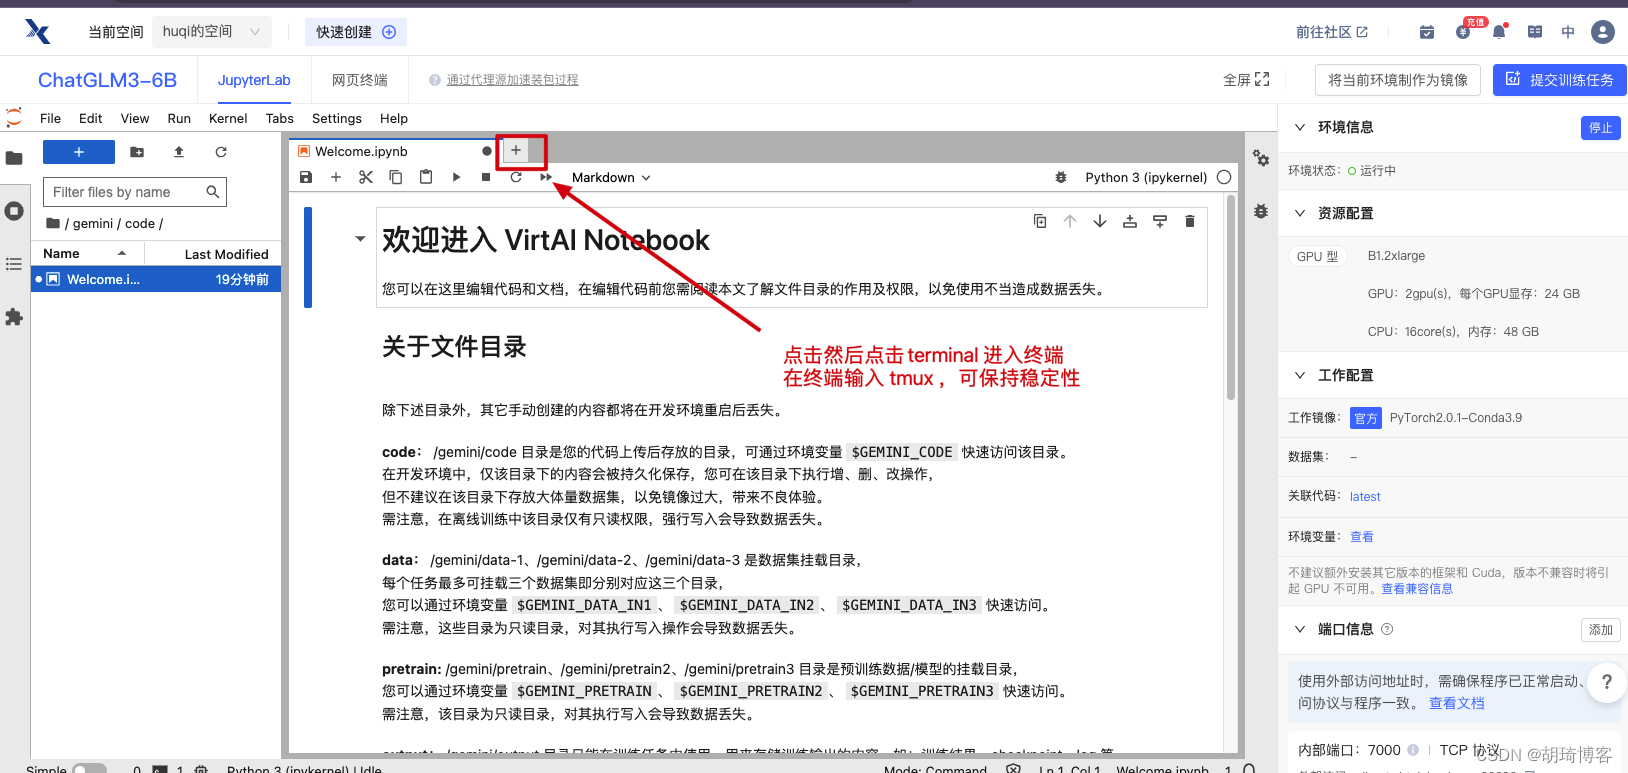The image size is (1628, 773).
Task: Open debugger panel in right sidebar
Action: tap(1261, 211)
